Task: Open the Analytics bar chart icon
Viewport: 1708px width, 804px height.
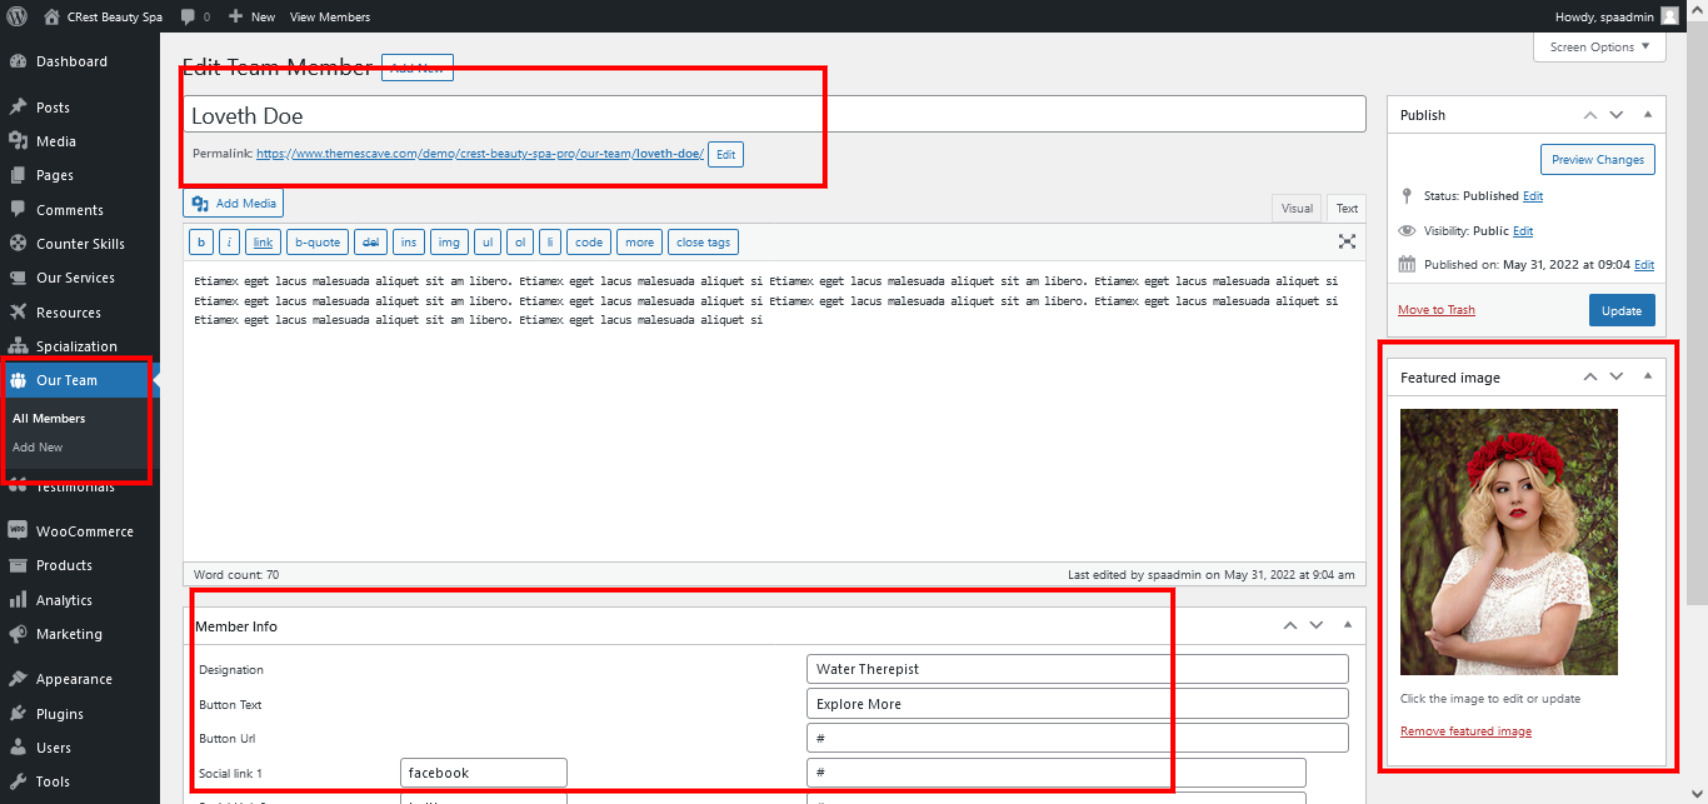Action: (18, 600)
